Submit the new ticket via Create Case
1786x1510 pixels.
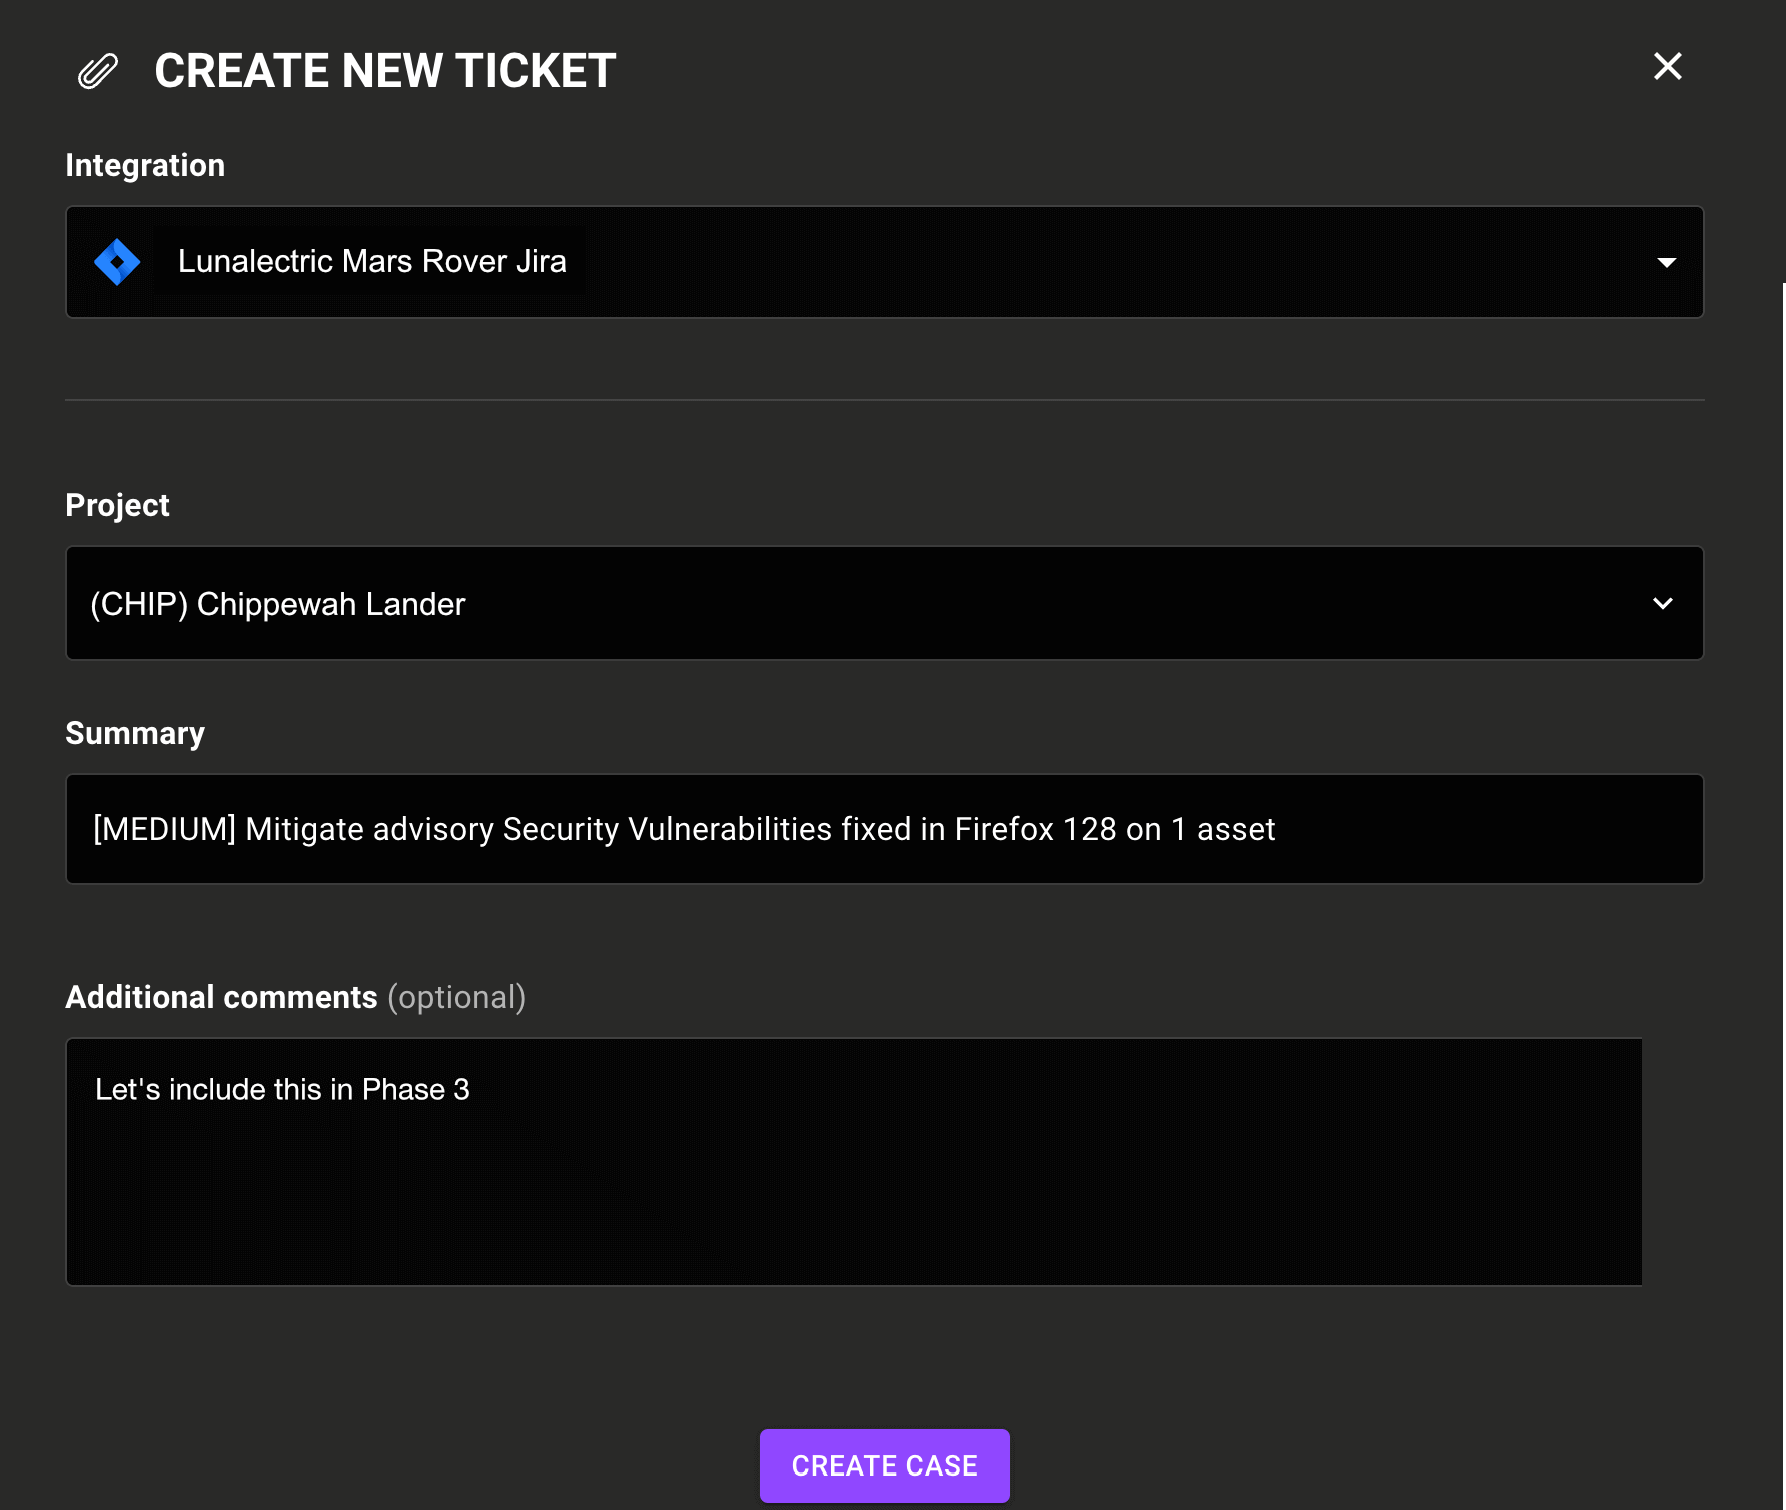pyautogui.click(x=884, y=1465)
